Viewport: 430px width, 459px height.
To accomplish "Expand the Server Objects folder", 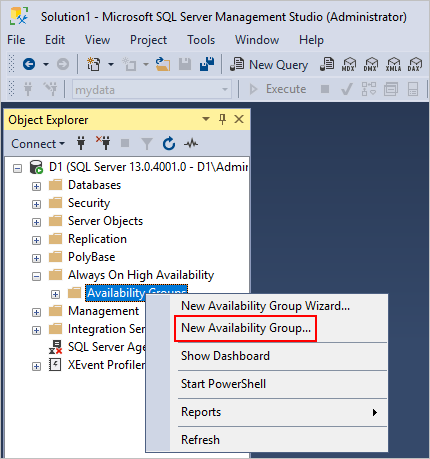I will 36,222.
